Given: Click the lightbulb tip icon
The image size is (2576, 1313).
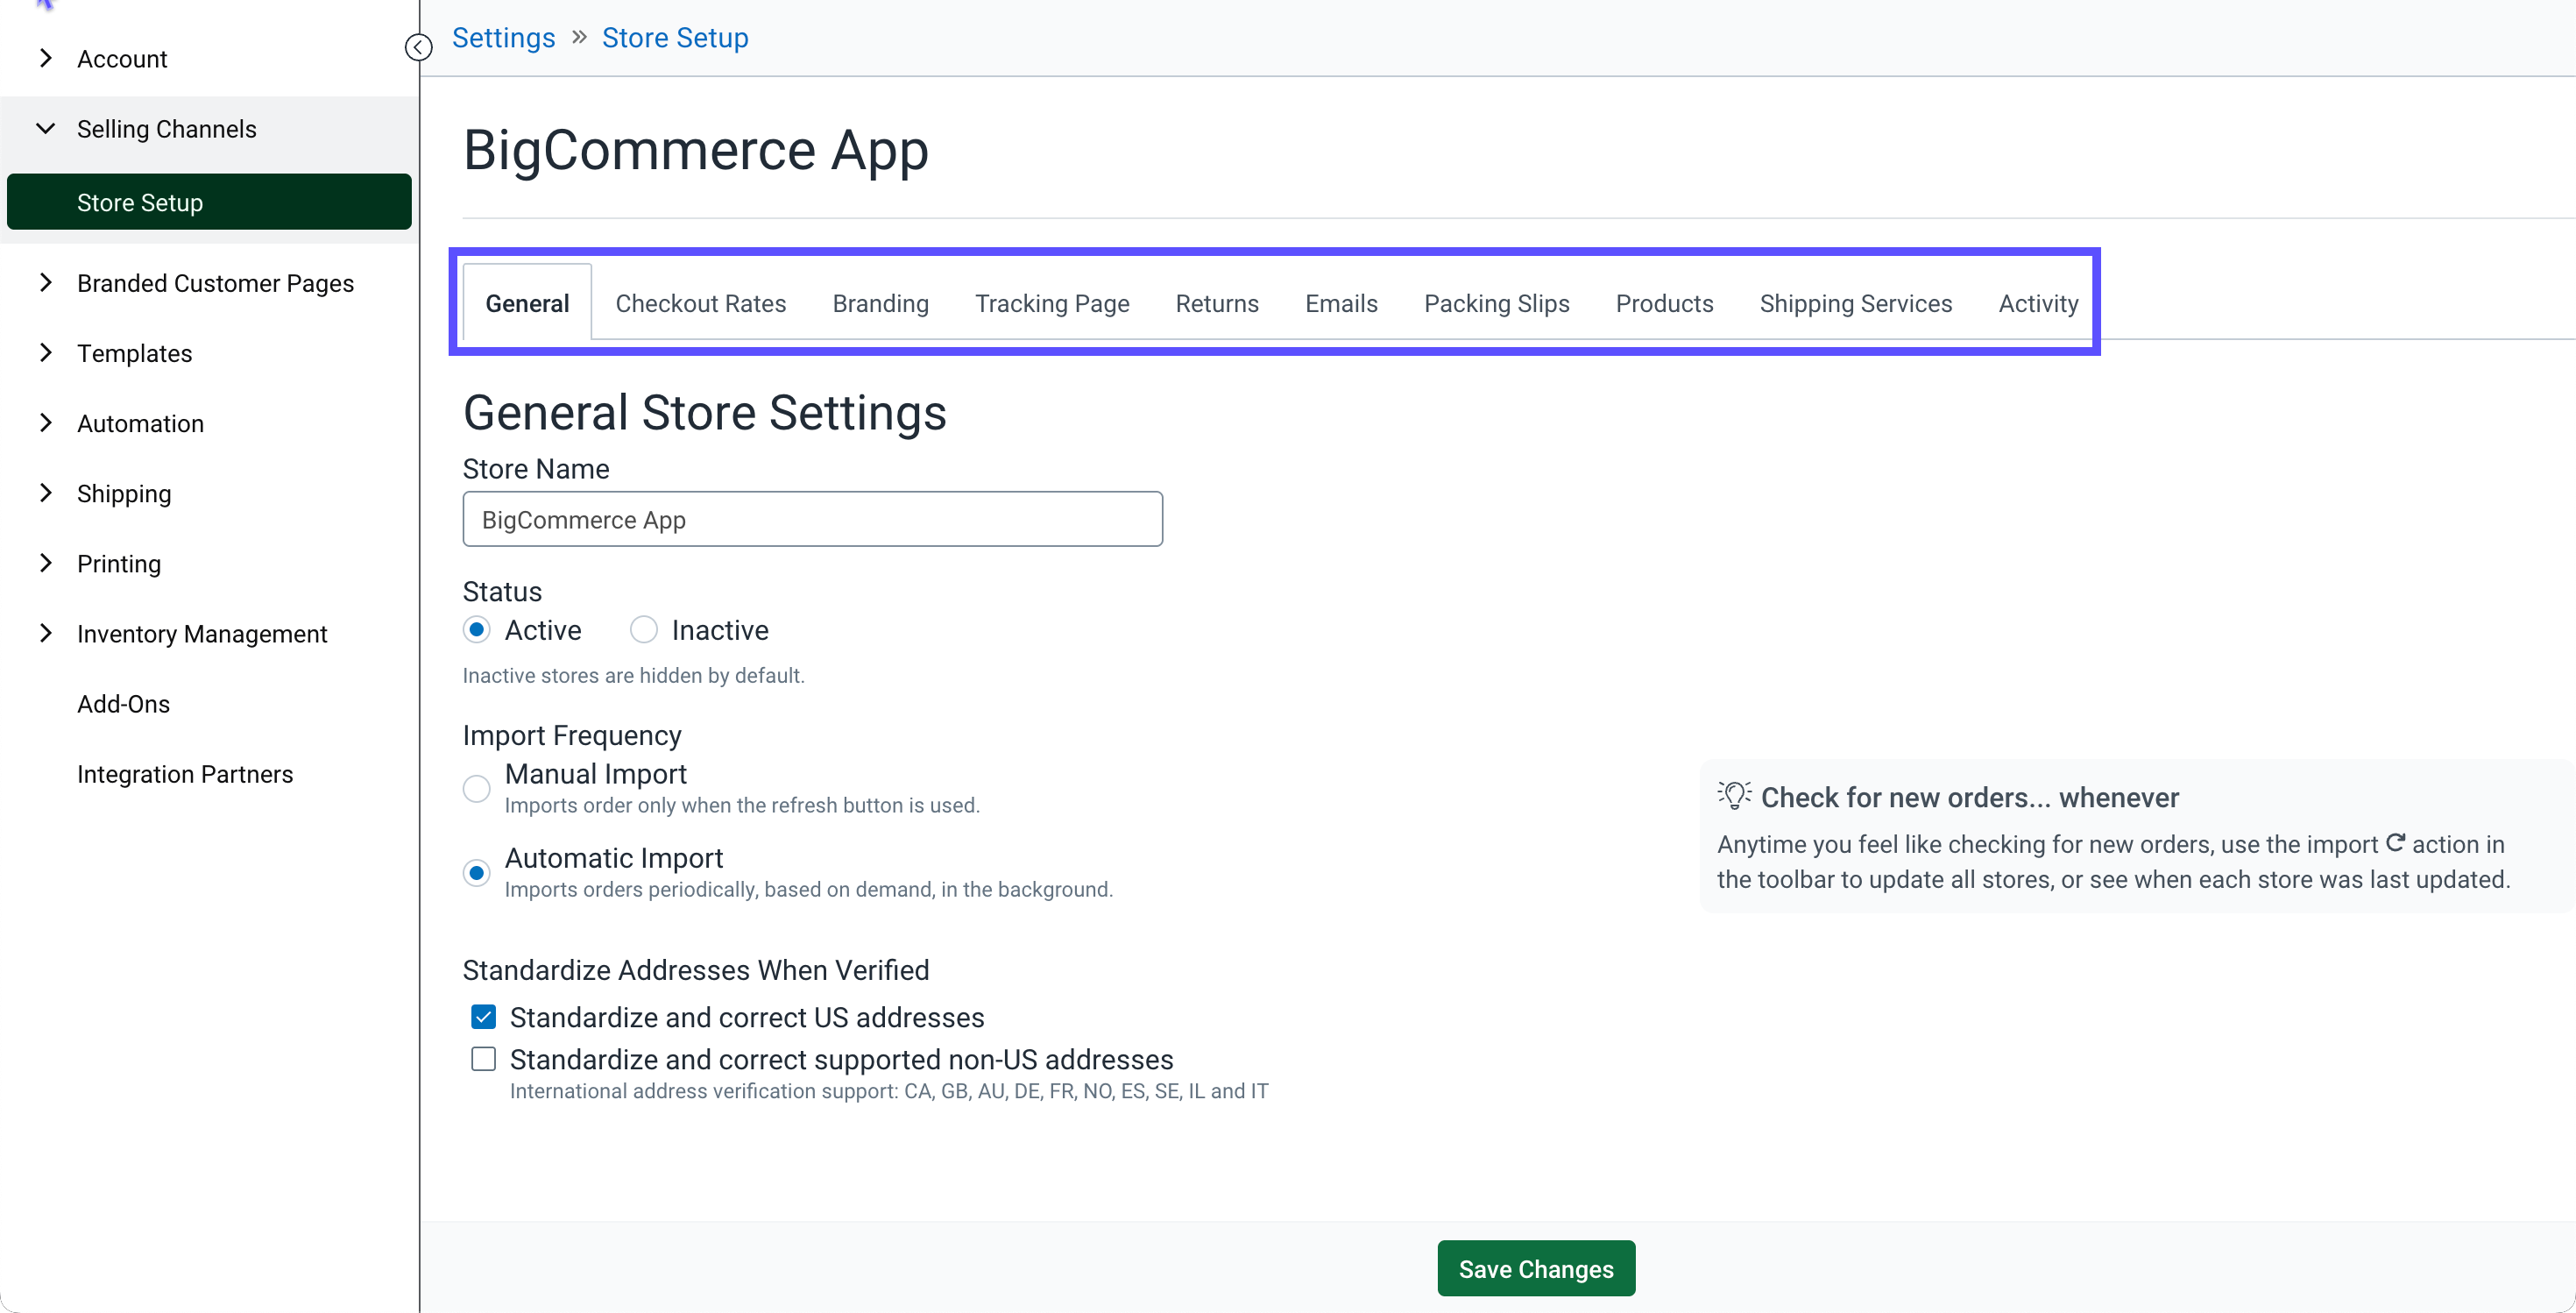Looking at the screenshot, I should 1734,795.
